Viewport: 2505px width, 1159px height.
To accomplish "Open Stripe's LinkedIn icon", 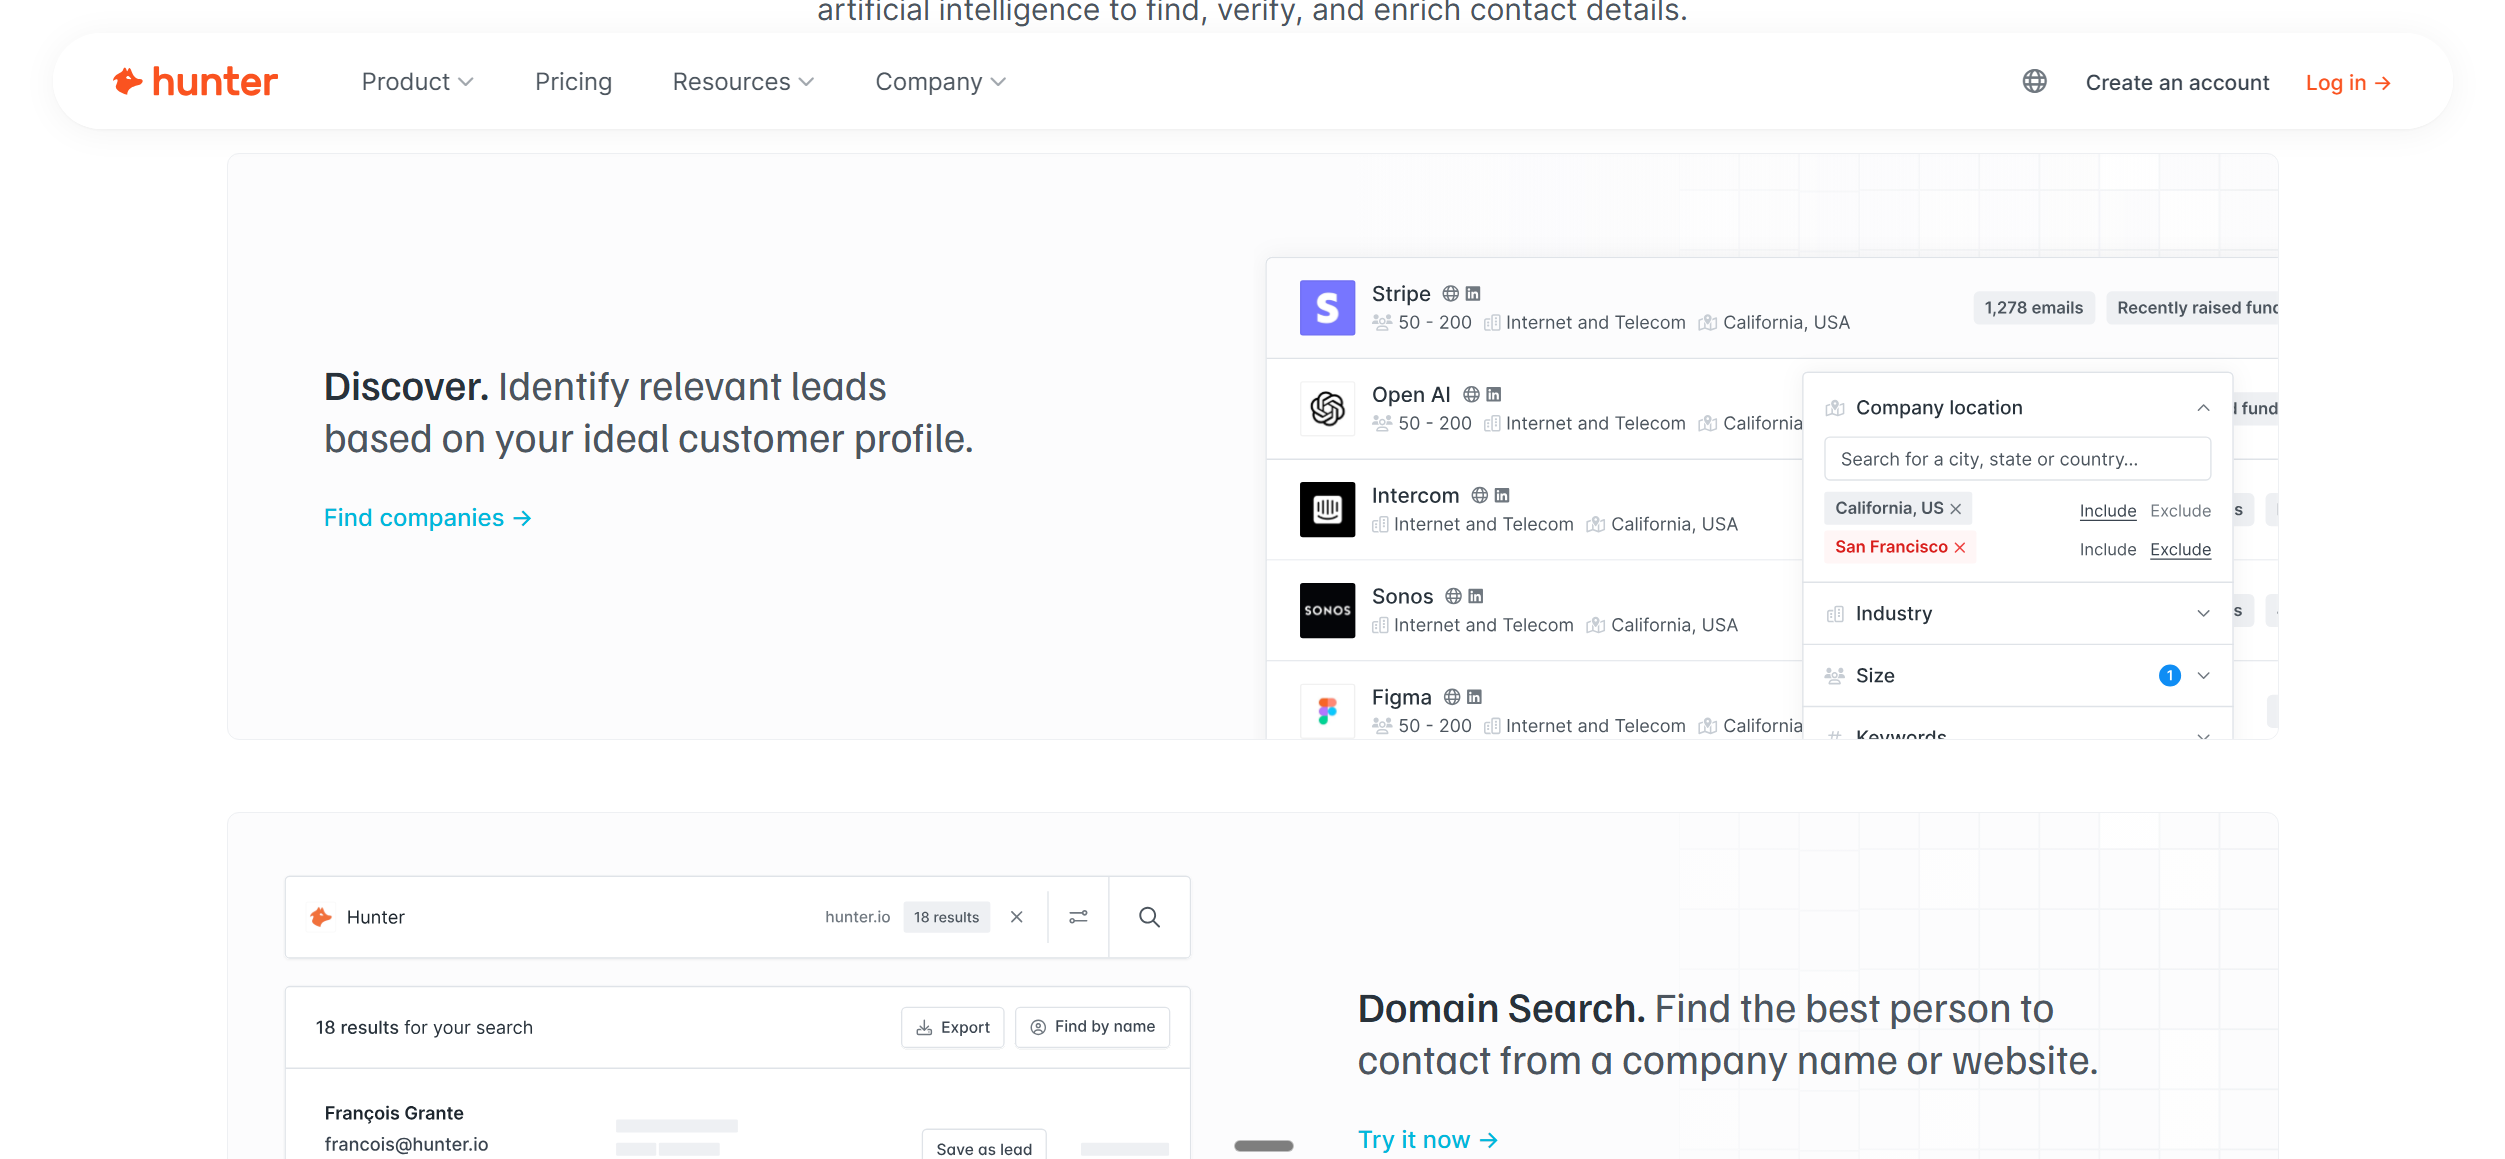I will [x=1473, y=294].
